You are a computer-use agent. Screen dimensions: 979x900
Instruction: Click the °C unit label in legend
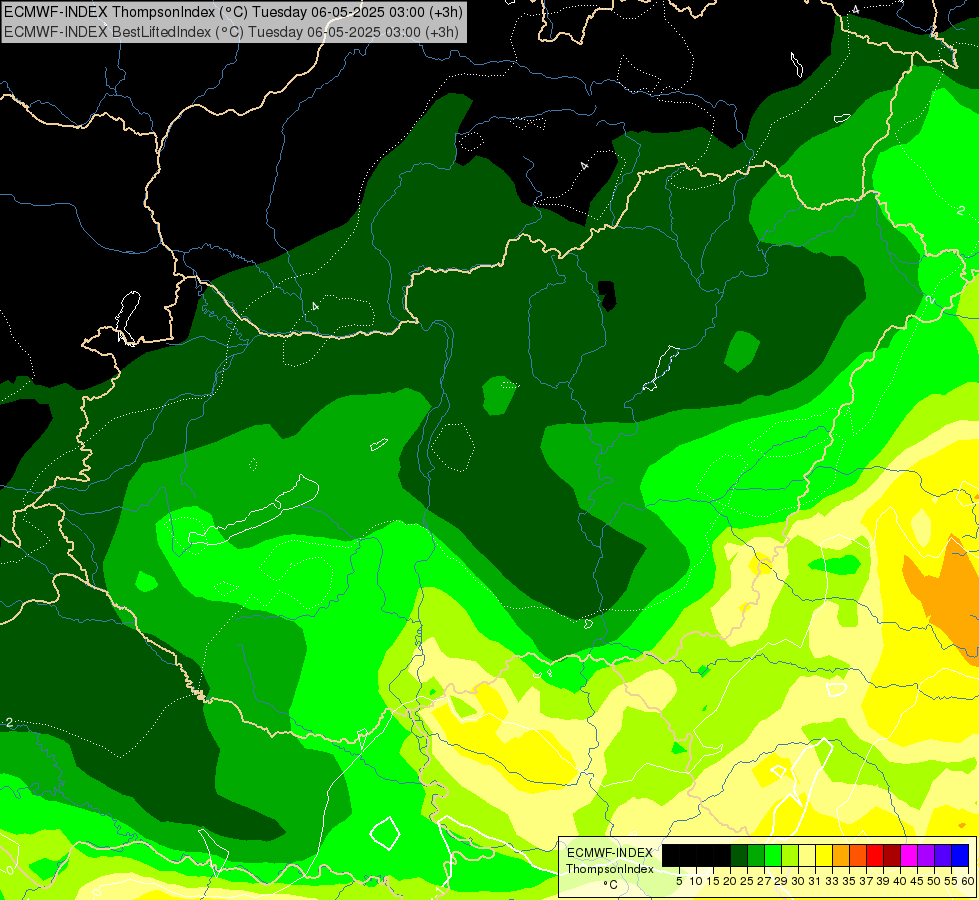[611, 884]
